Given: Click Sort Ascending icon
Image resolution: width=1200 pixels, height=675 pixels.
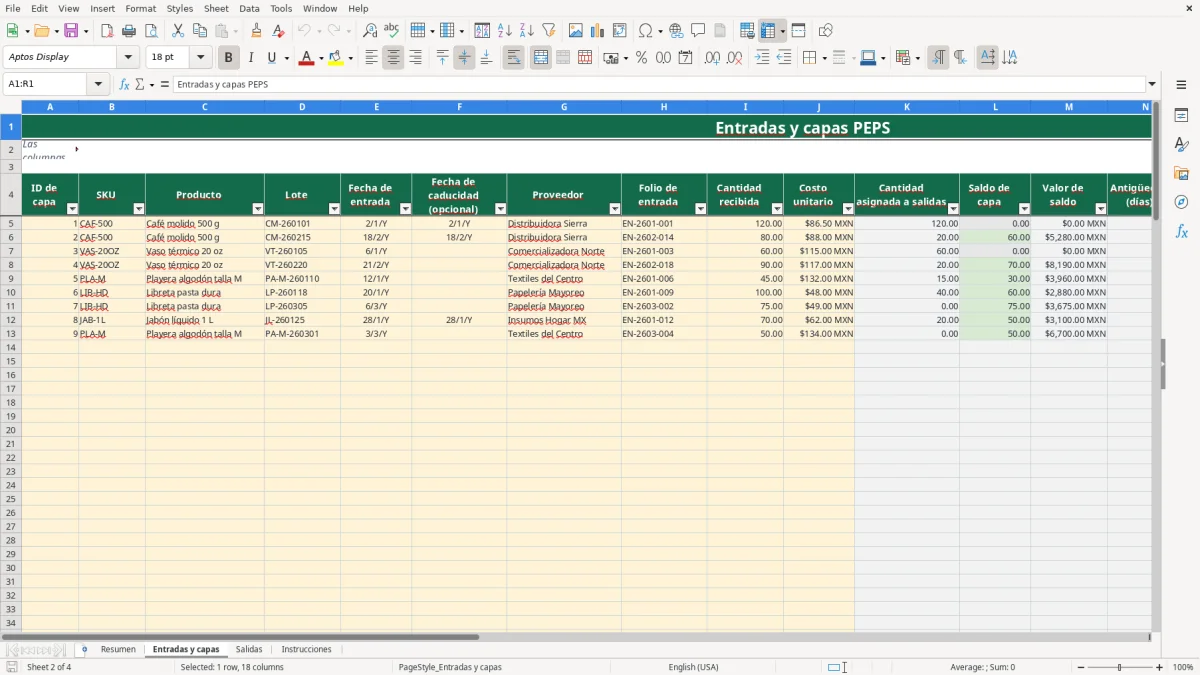Looking at the screenshot, I should pyautogui.click(x=505, y=31).
